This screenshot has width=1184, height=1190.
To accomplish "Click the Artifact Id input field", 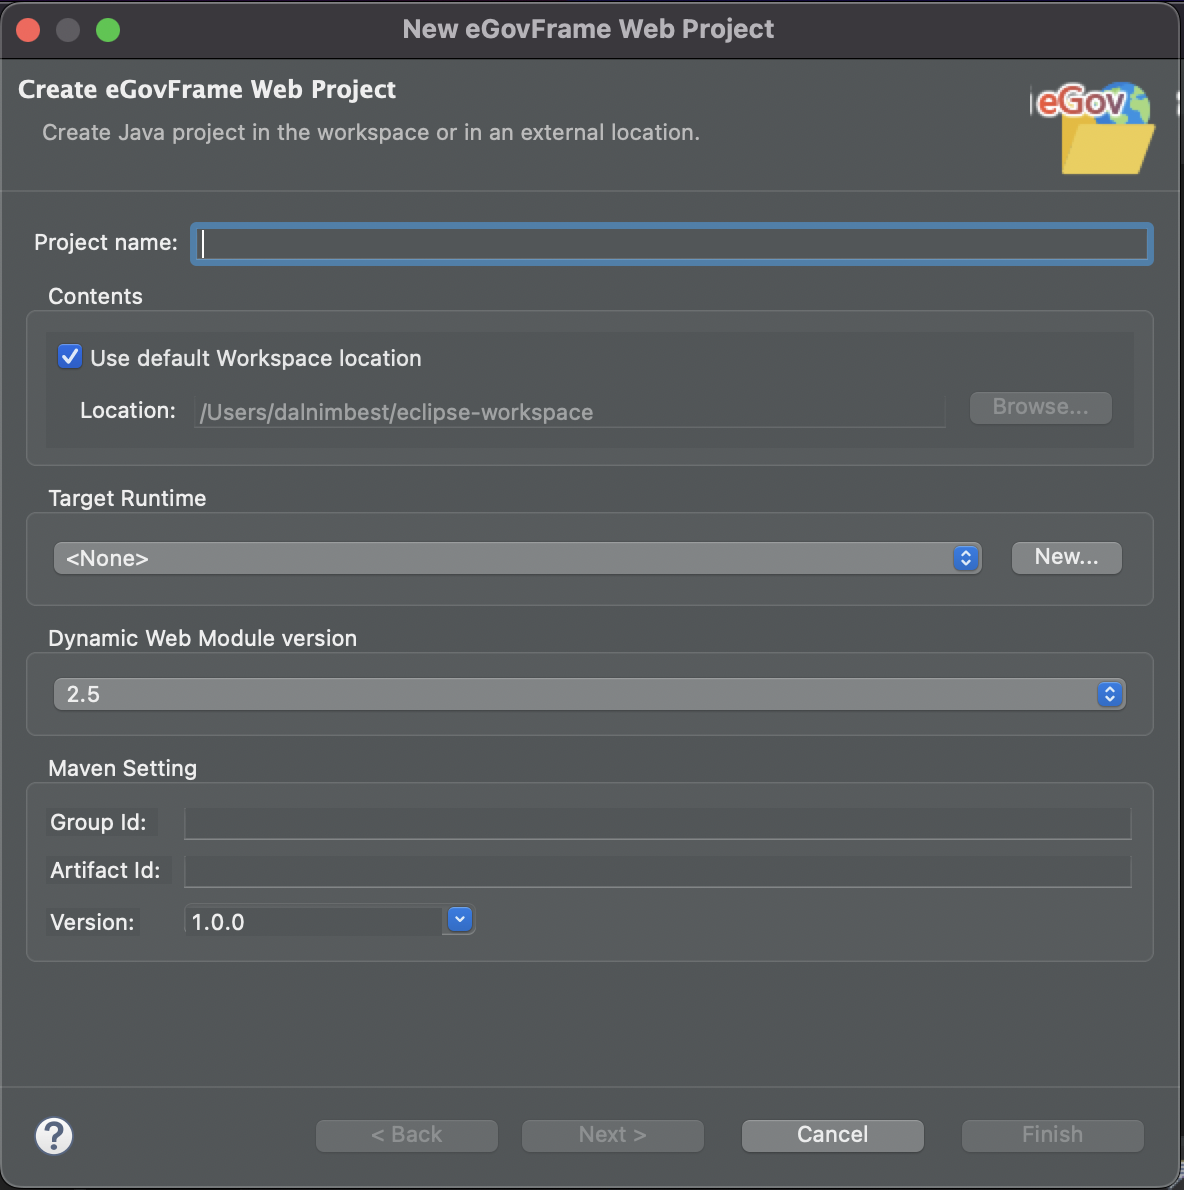I will pyautogui.click(x=657, y=871).
